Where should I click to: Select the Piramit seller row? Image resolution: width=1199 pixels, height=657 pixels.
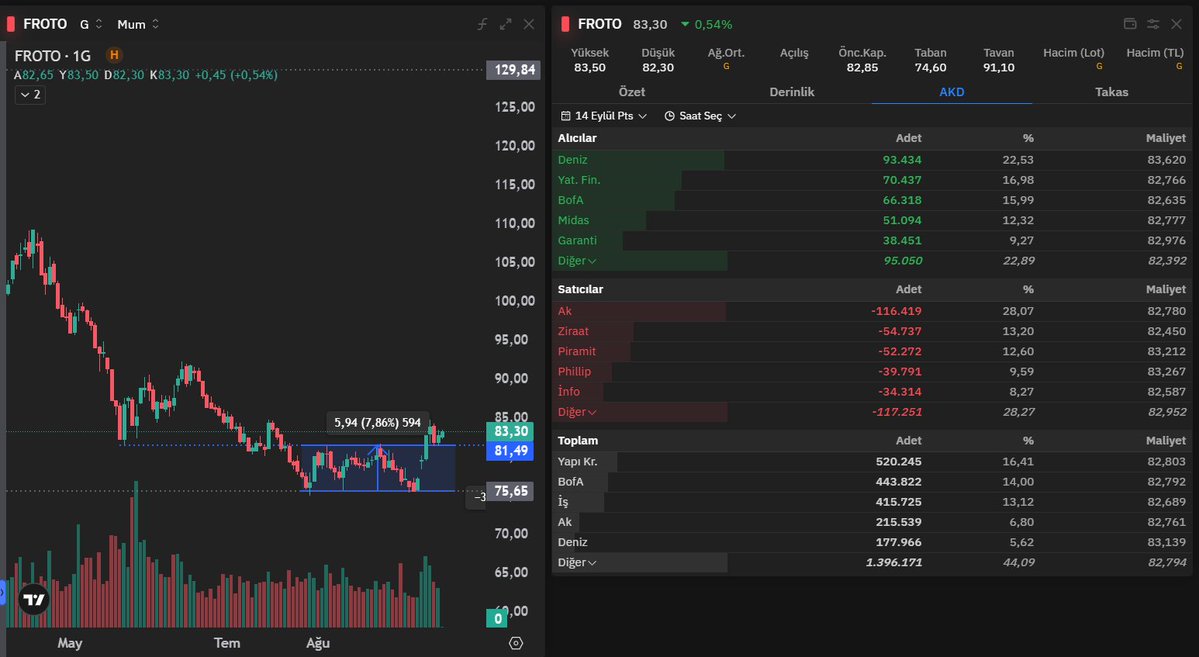coord(872,352)
